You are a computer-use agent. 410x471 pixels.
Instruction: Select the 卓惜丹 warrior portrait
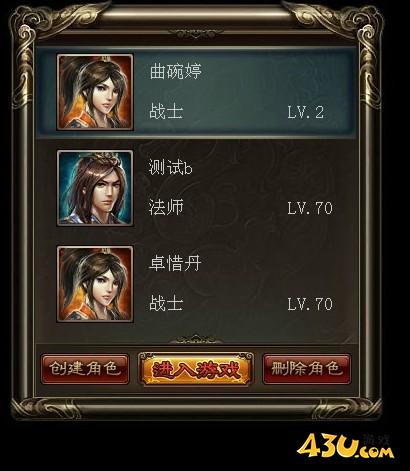point(95,284)
